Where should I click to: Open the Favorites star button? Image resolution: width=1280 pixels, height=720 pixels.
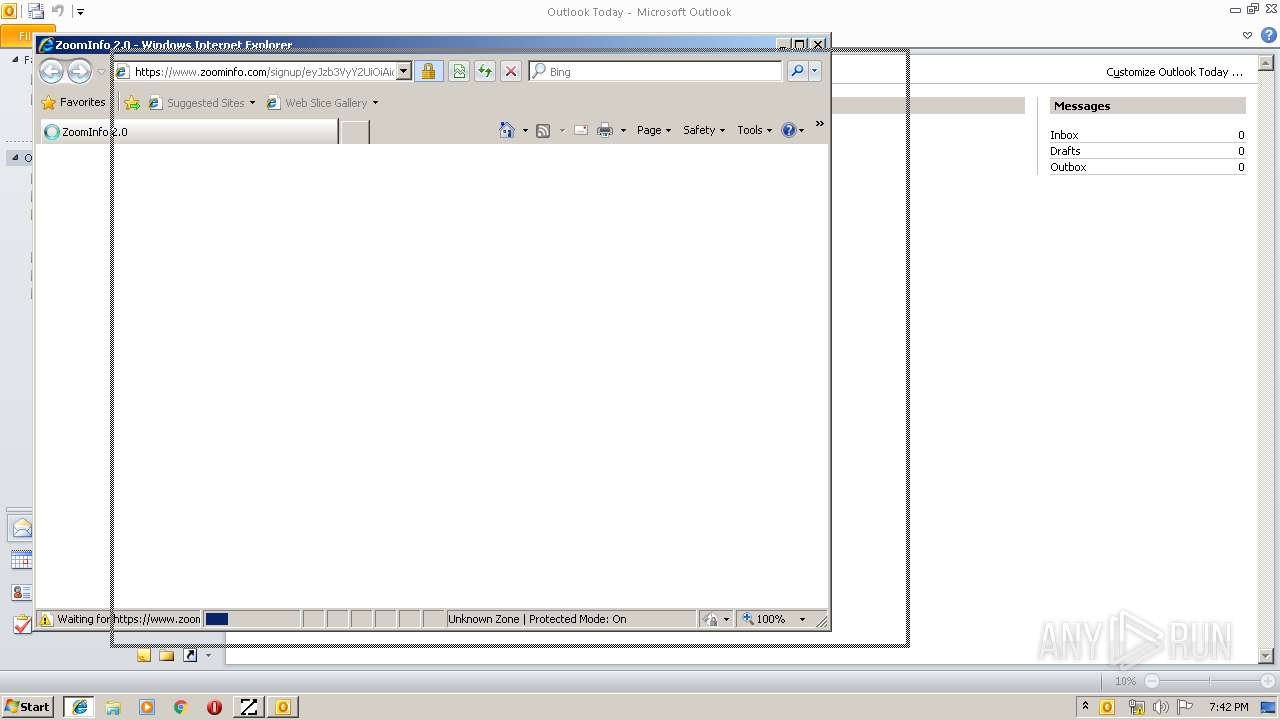[x=73, y=102]
